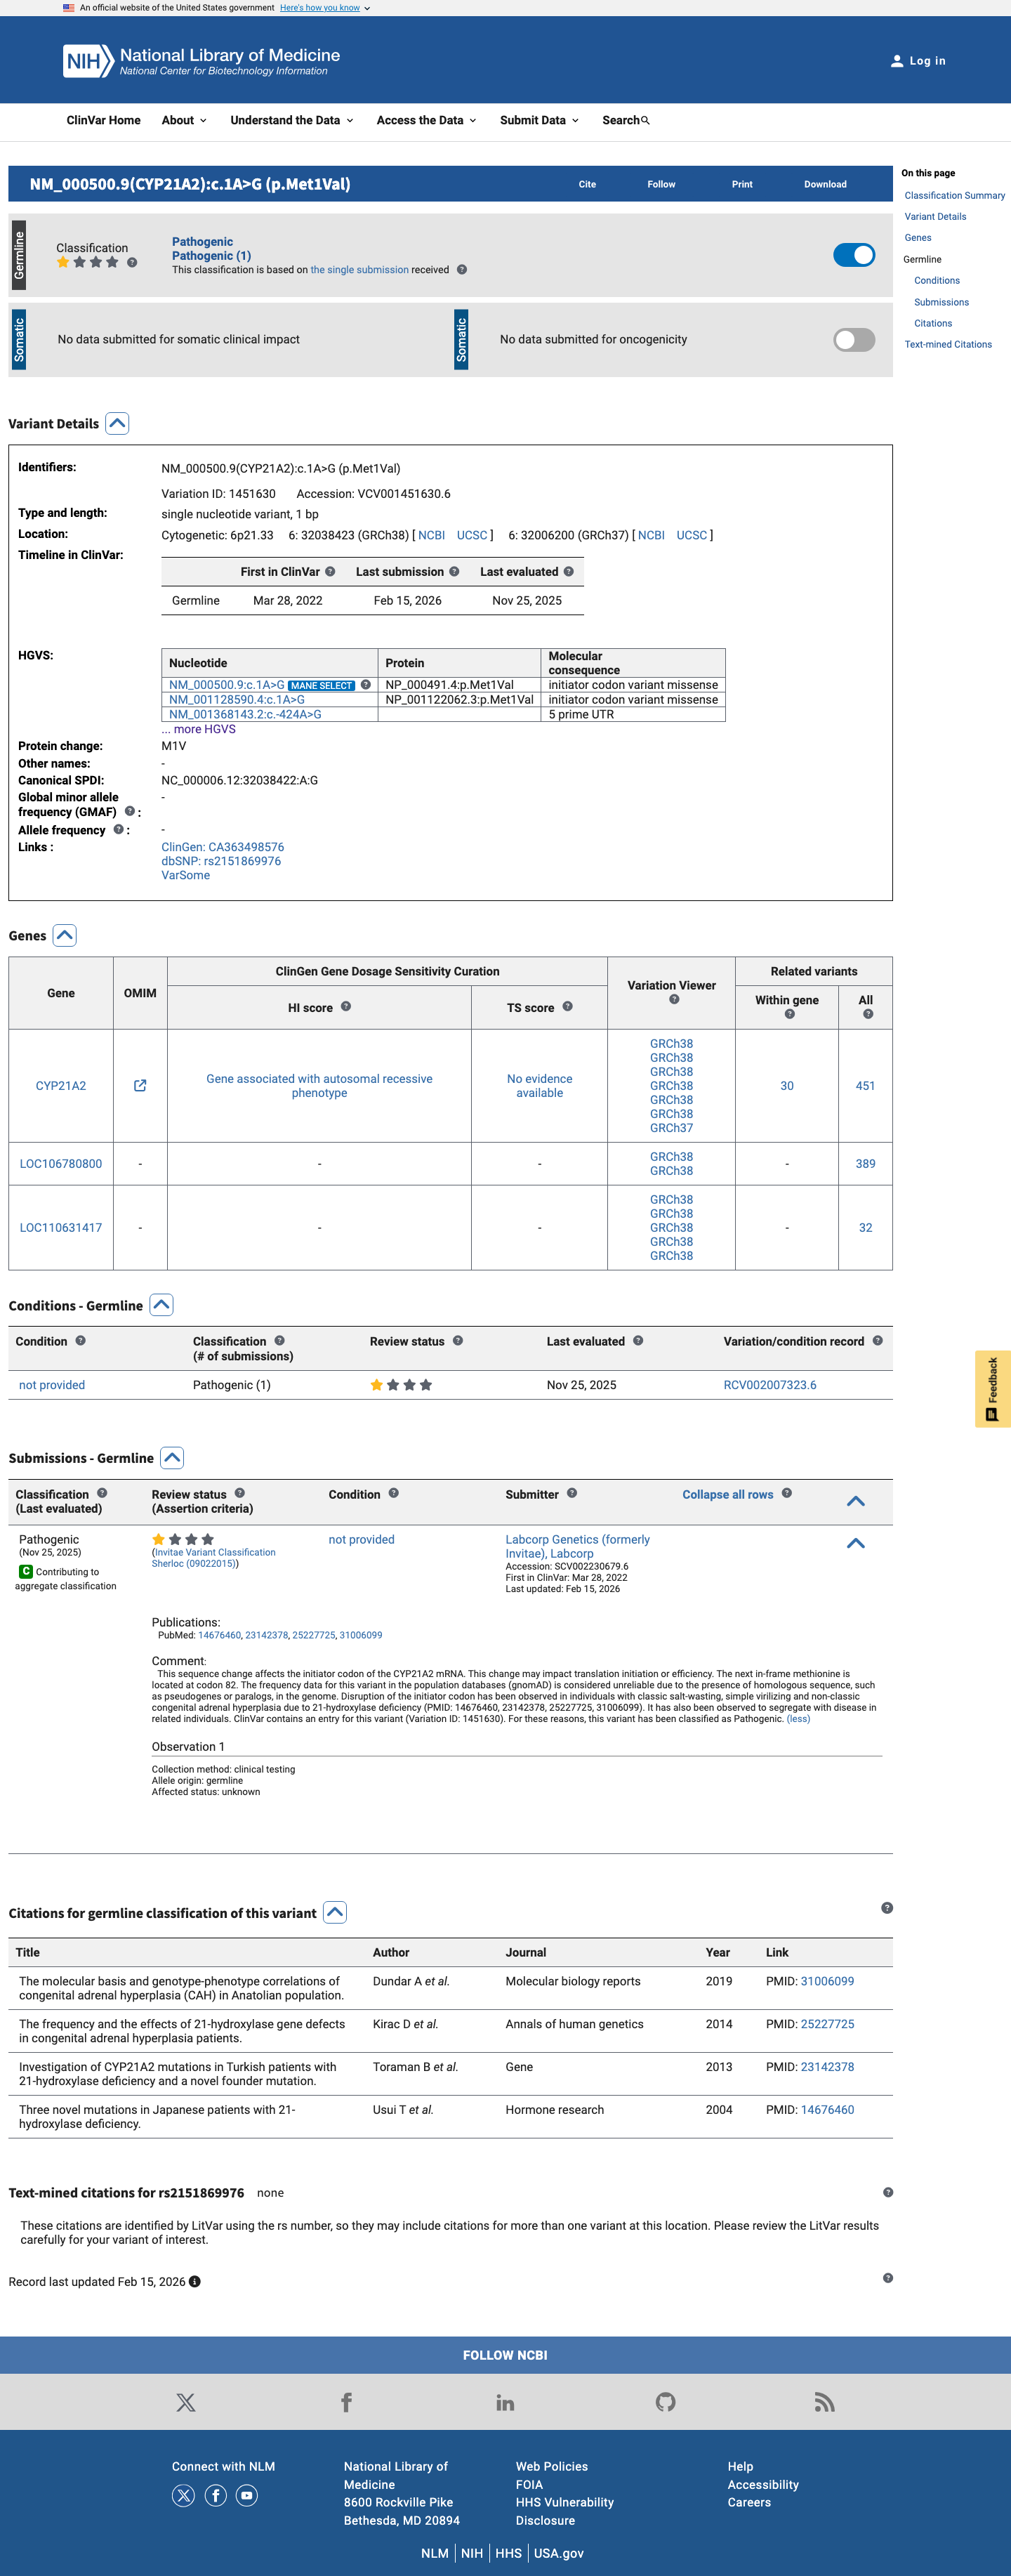
Task: Open the yellow Feedback tab
Action: pos(992,1389)
